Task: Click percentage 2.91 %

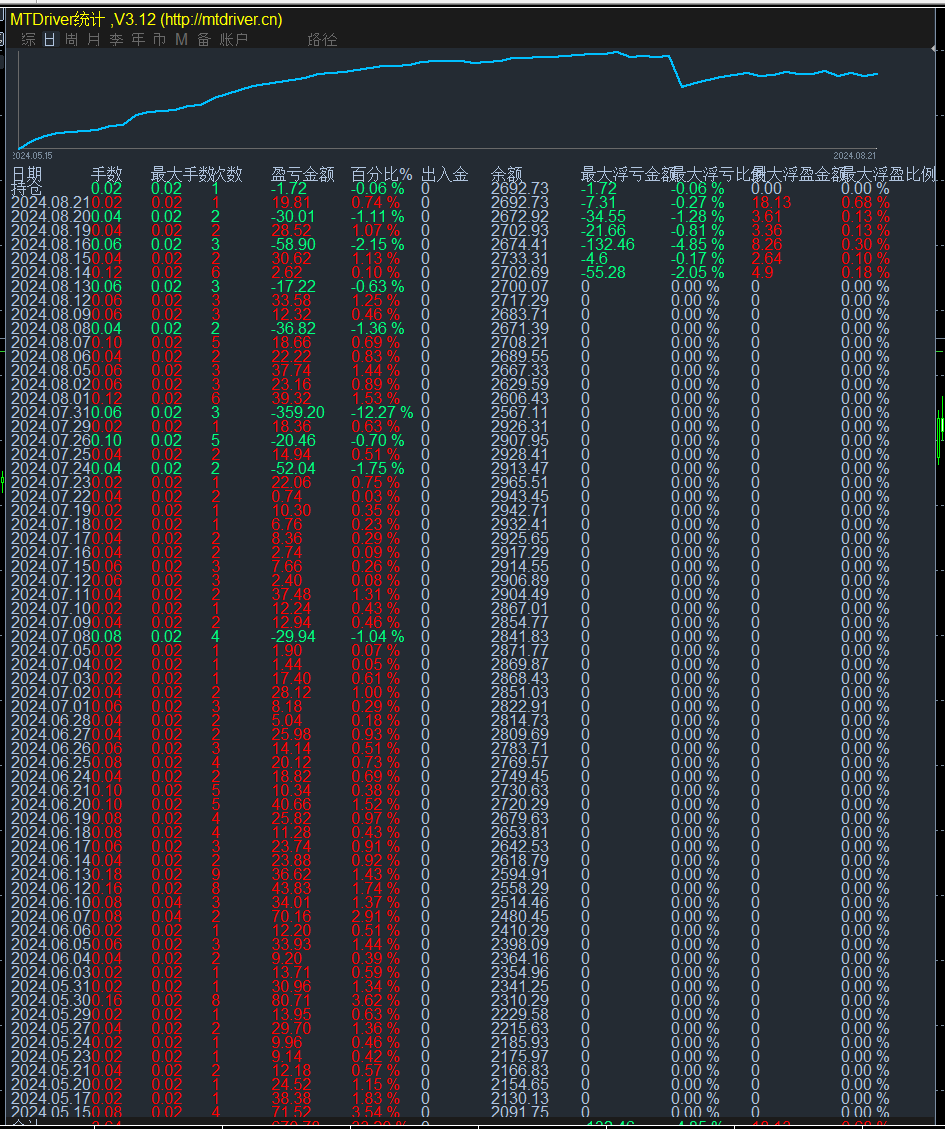Action: 375,917
